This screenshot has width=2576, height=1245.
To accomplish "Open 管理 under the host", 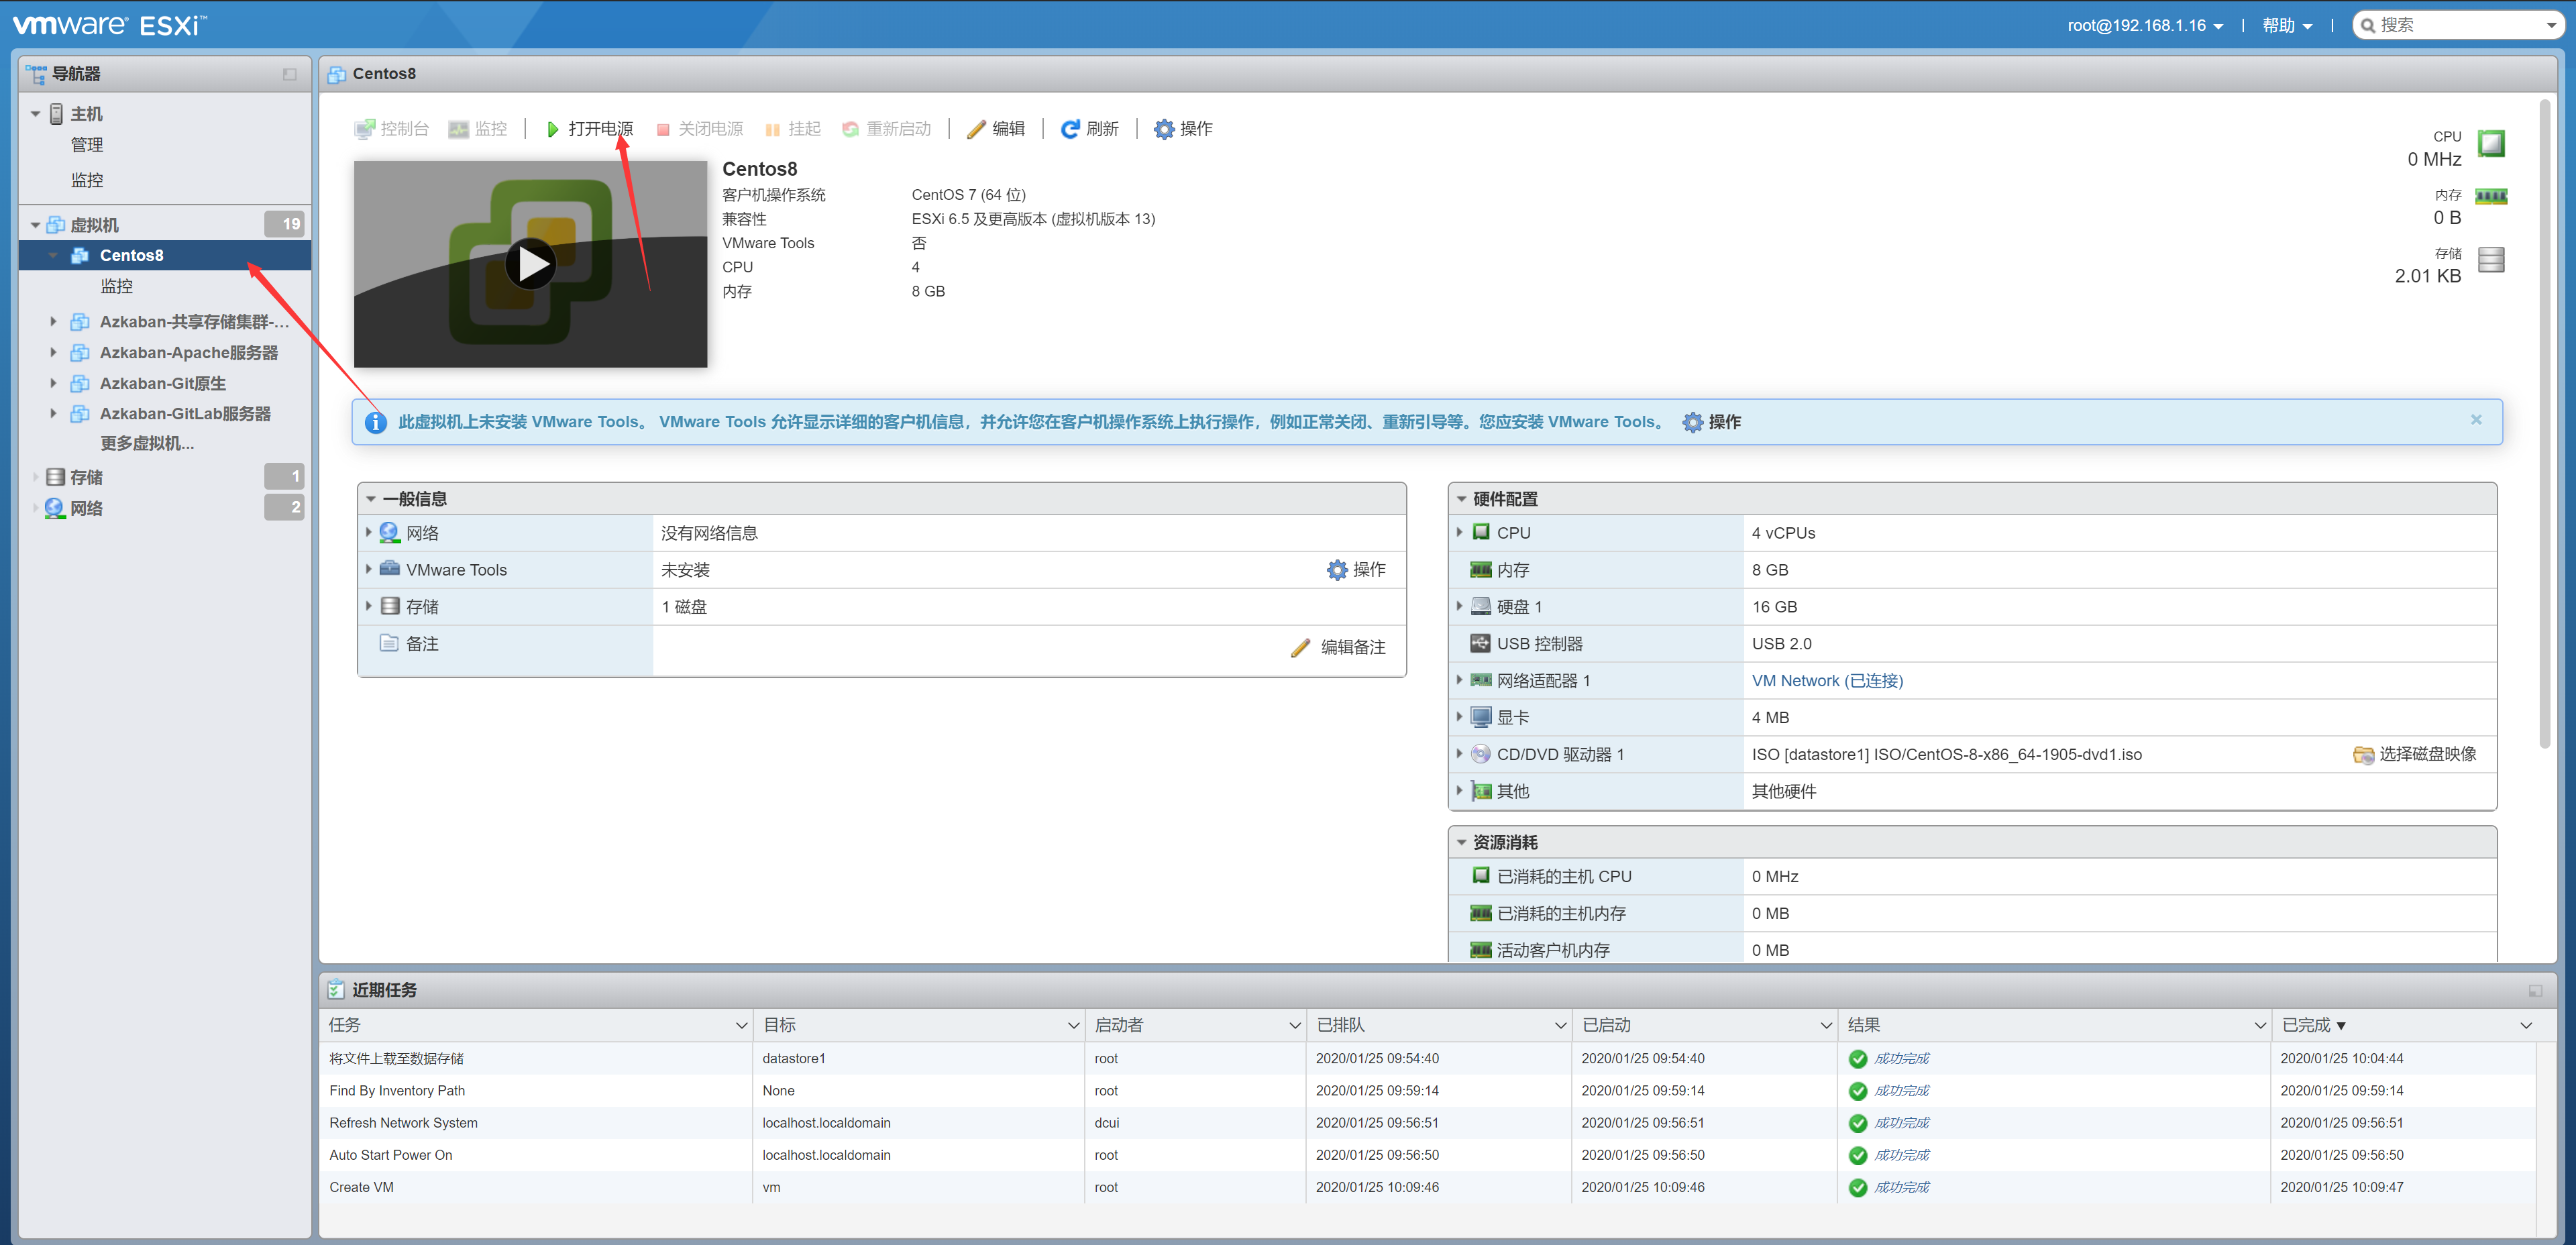I will pyautogui.click(x=87, y=145).
